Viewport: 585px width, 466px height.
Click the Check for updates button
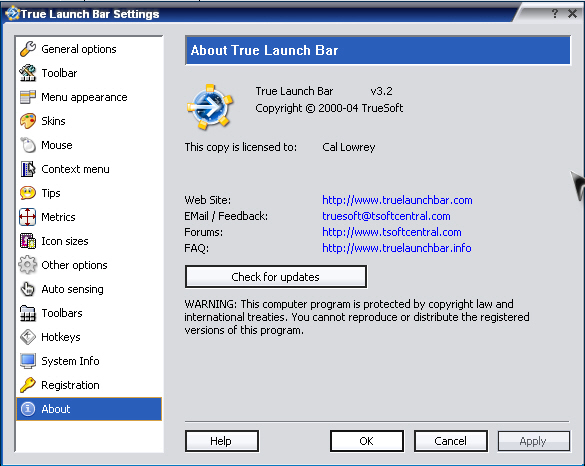click(276, 277)
